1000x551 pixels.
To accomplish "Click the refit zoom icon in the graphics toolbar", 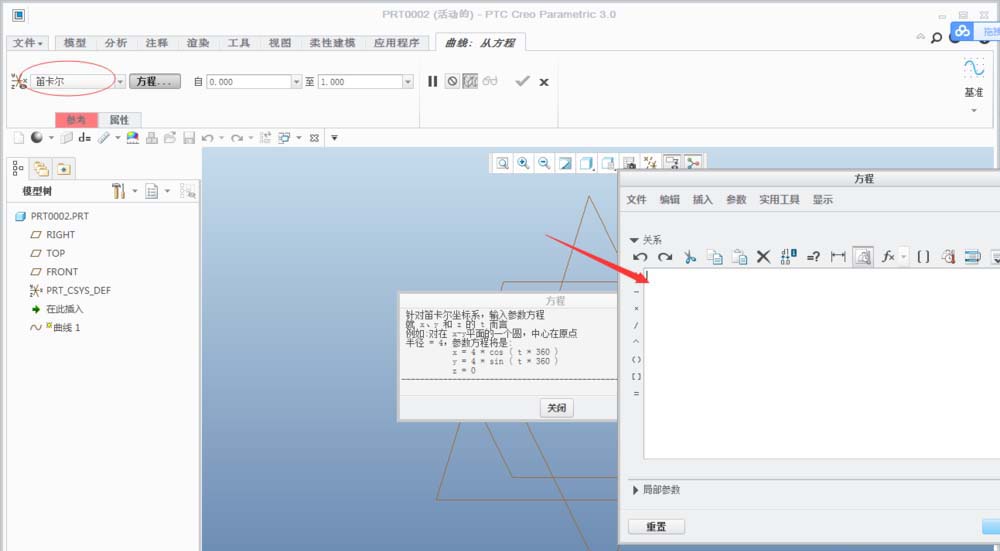I will point(503,163).
